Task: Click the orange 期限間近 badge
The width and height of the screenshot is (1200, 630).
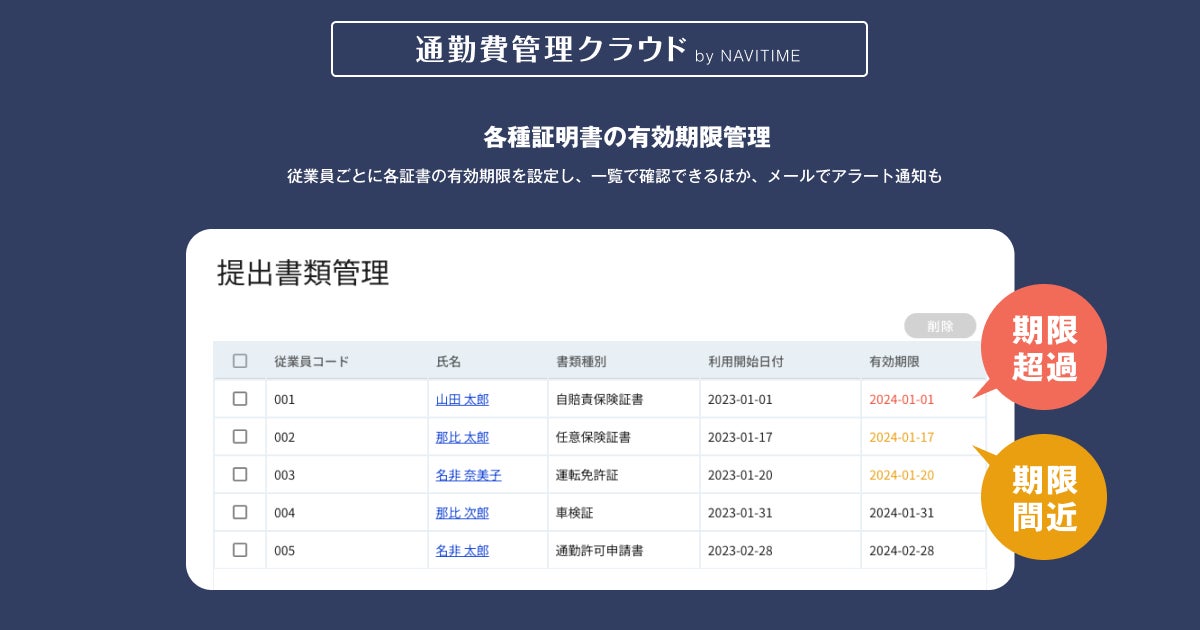Action: (1043, 497)
